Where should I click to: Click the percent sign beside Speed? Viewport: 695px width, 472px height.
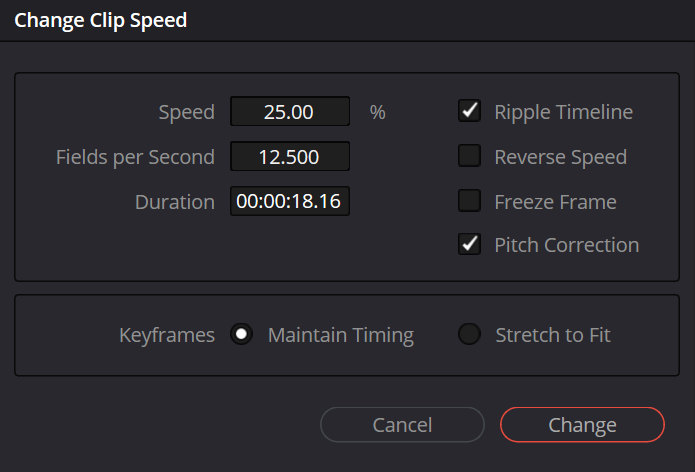[x=377, y=112]
